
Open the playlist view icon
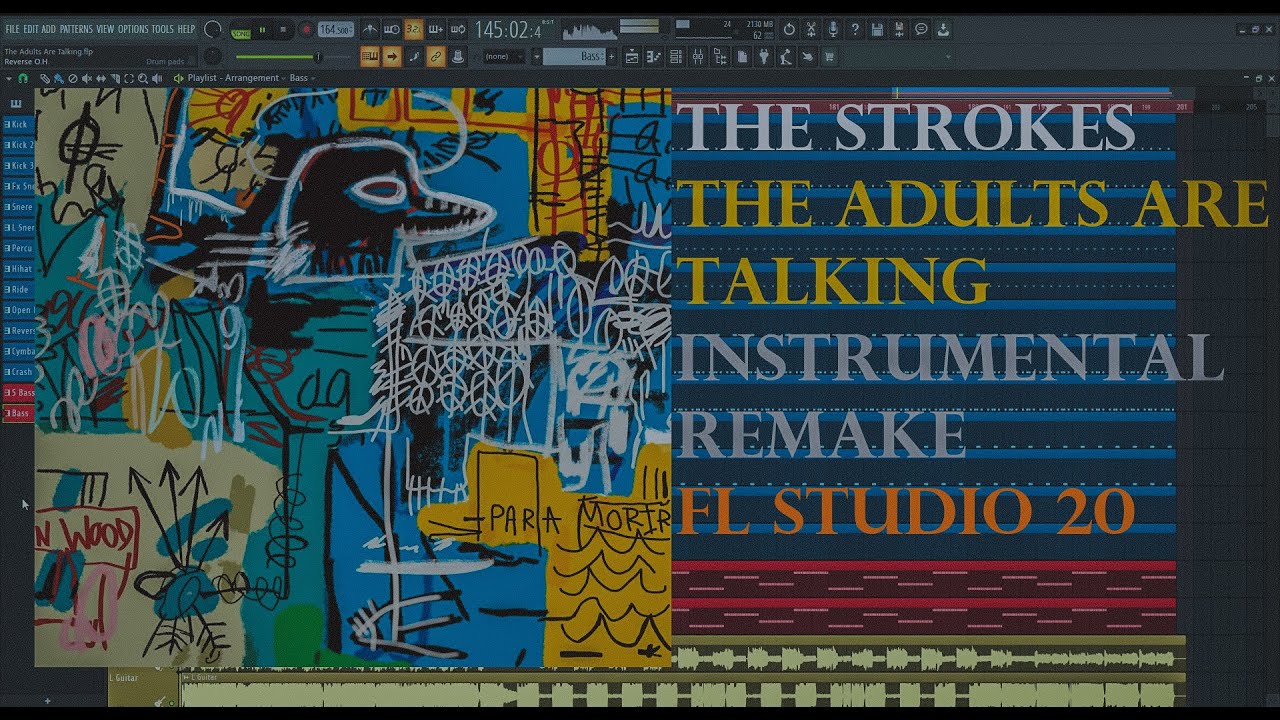pyautogui.click(x=632, y=57)
